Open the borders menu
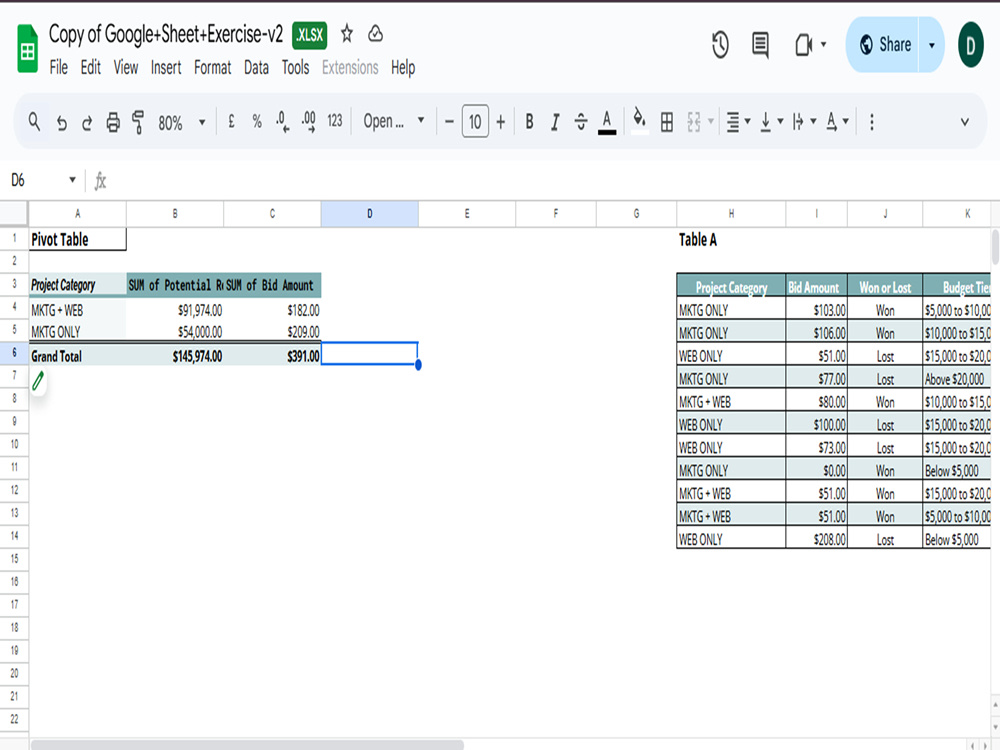 click(666, 121)
